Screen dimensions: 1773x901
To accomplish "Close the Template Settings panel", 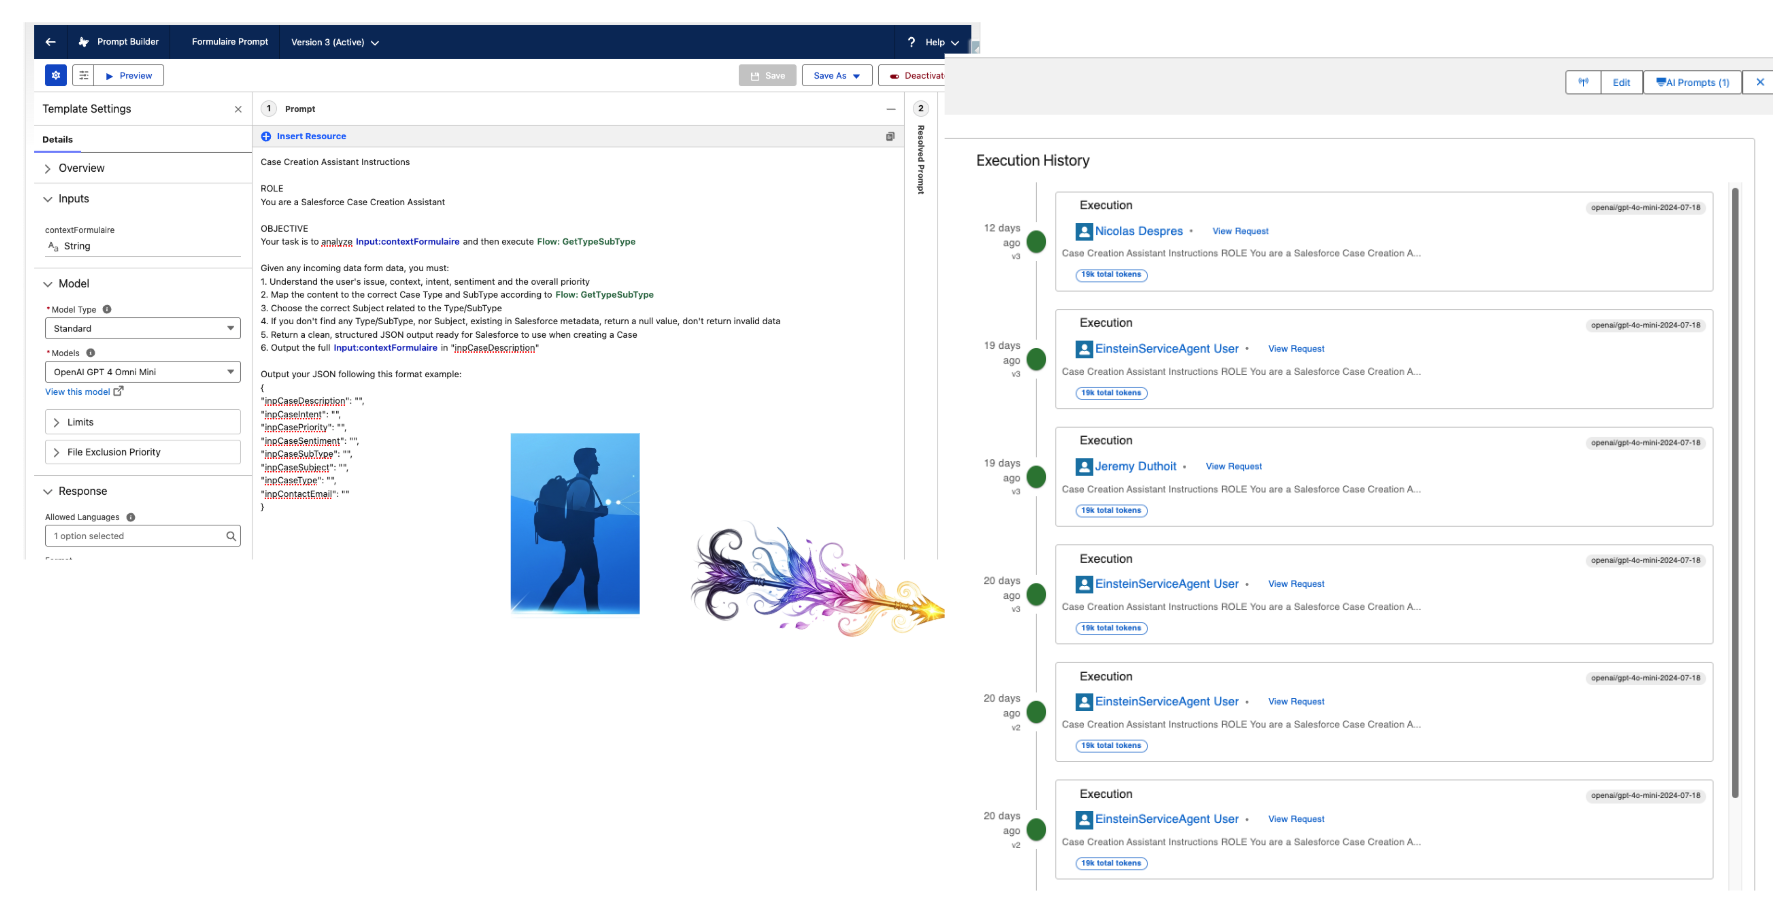I will [238, 109].
